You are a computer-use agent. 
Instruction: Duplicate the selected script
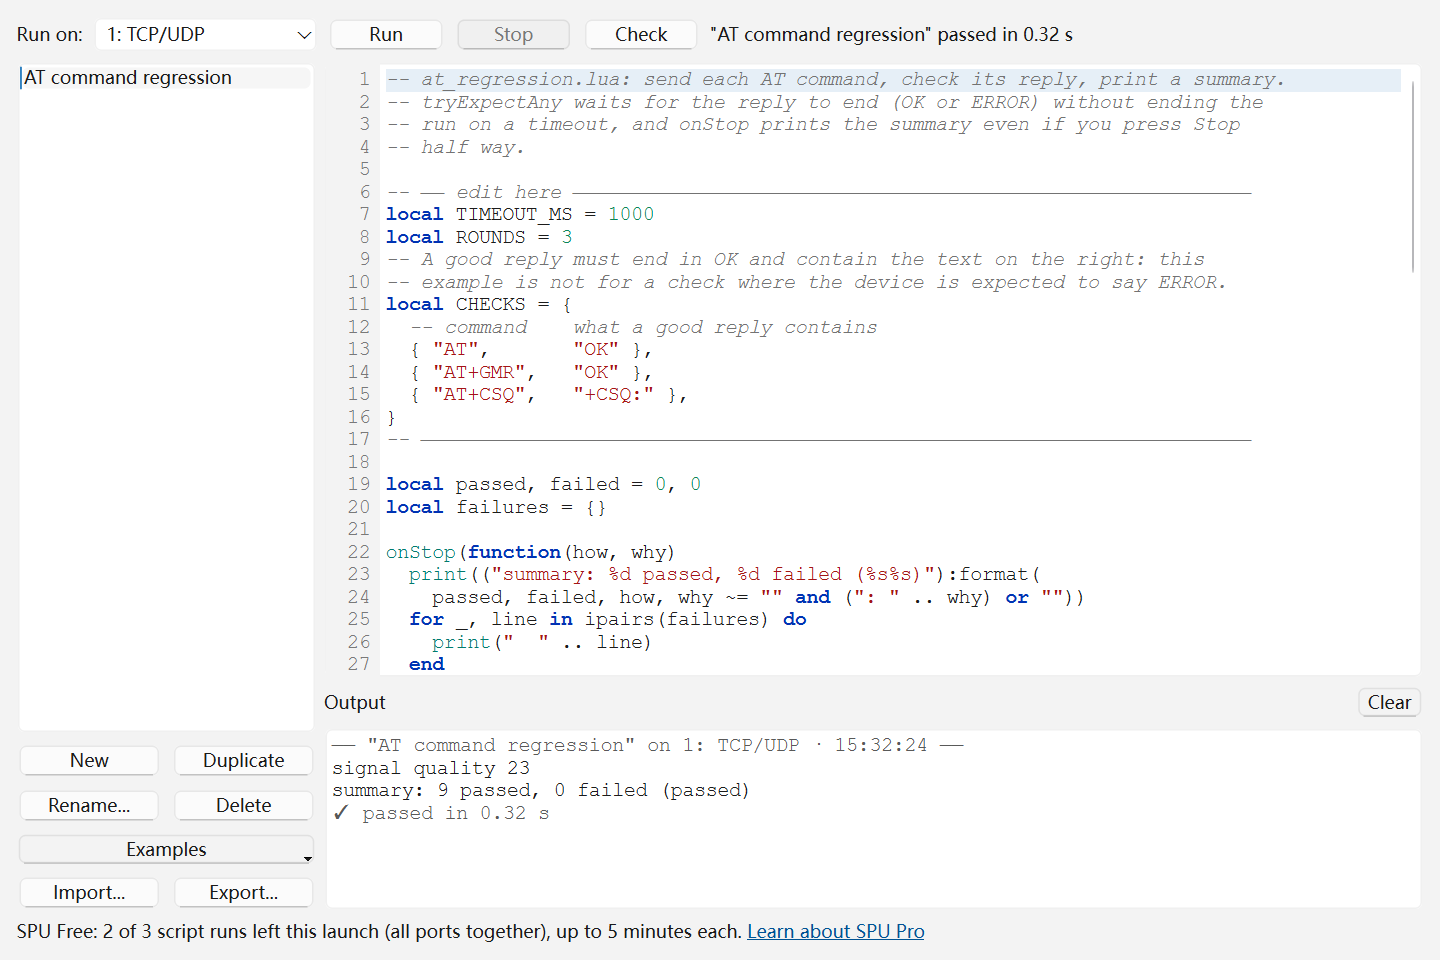click(243, 760)
